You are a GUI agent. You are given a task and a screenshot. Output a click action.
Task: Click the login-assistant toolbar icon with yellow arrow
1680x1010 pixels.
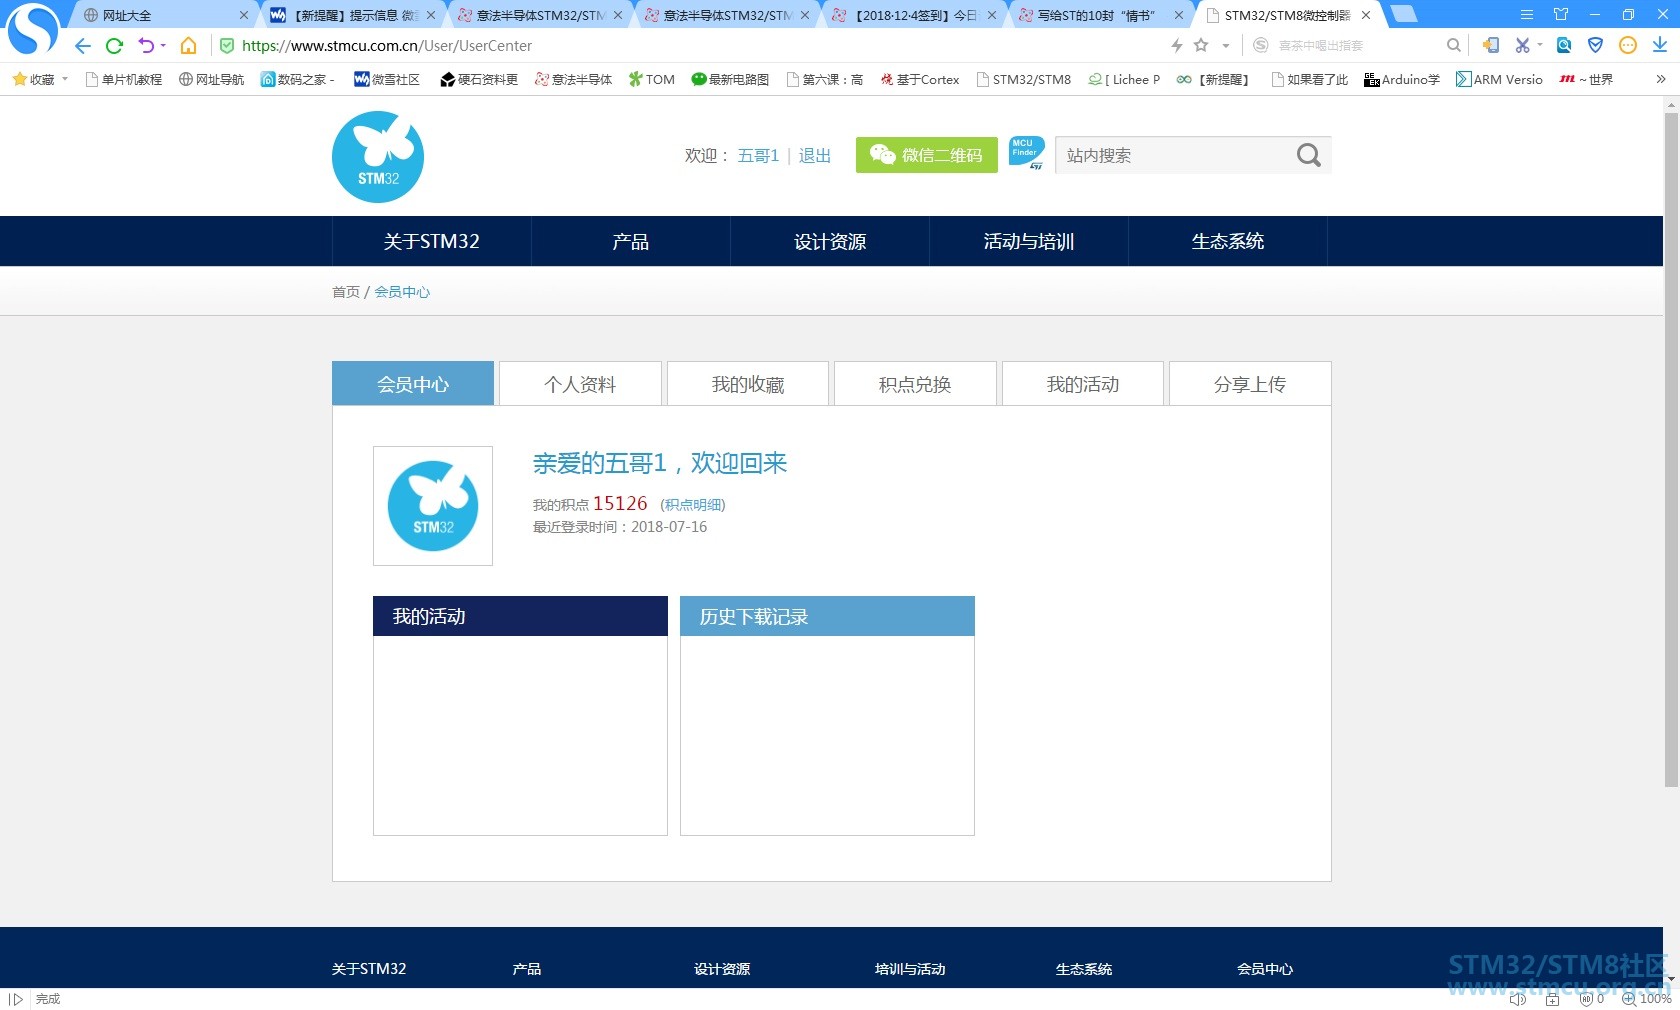1491,45
